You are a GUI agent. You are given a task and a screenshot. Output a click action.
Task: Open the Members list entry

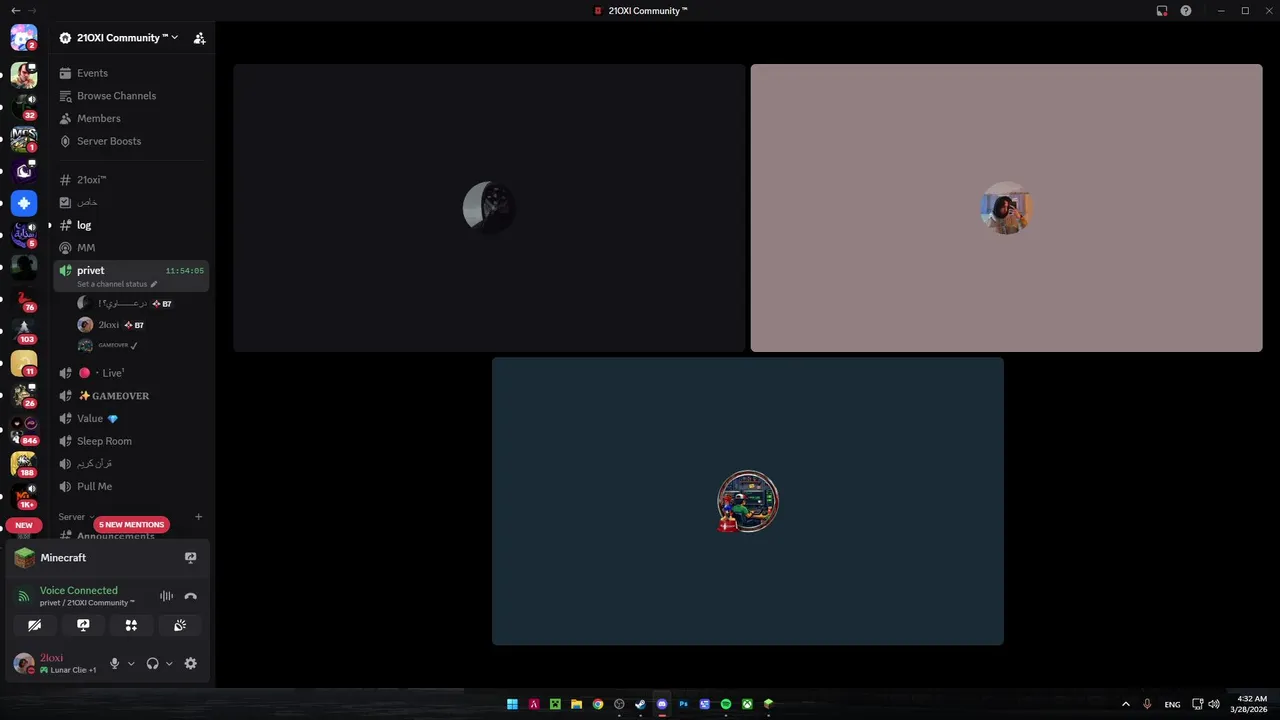pyautogui.click(x=131, y=118)
